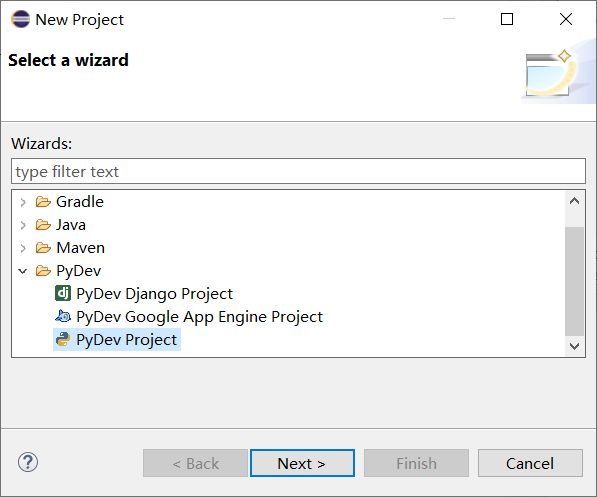The height and width of the screenshot is (497, 597).
Task: Click the PyDev folder icon
Action: (x=43, y=271)
